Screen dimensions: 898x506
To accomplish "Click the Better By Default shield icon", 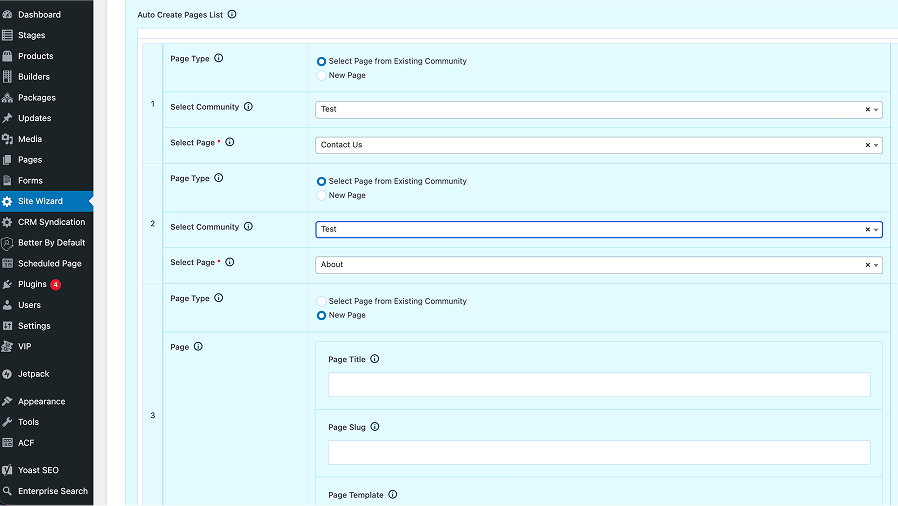I will coord(7,243).
